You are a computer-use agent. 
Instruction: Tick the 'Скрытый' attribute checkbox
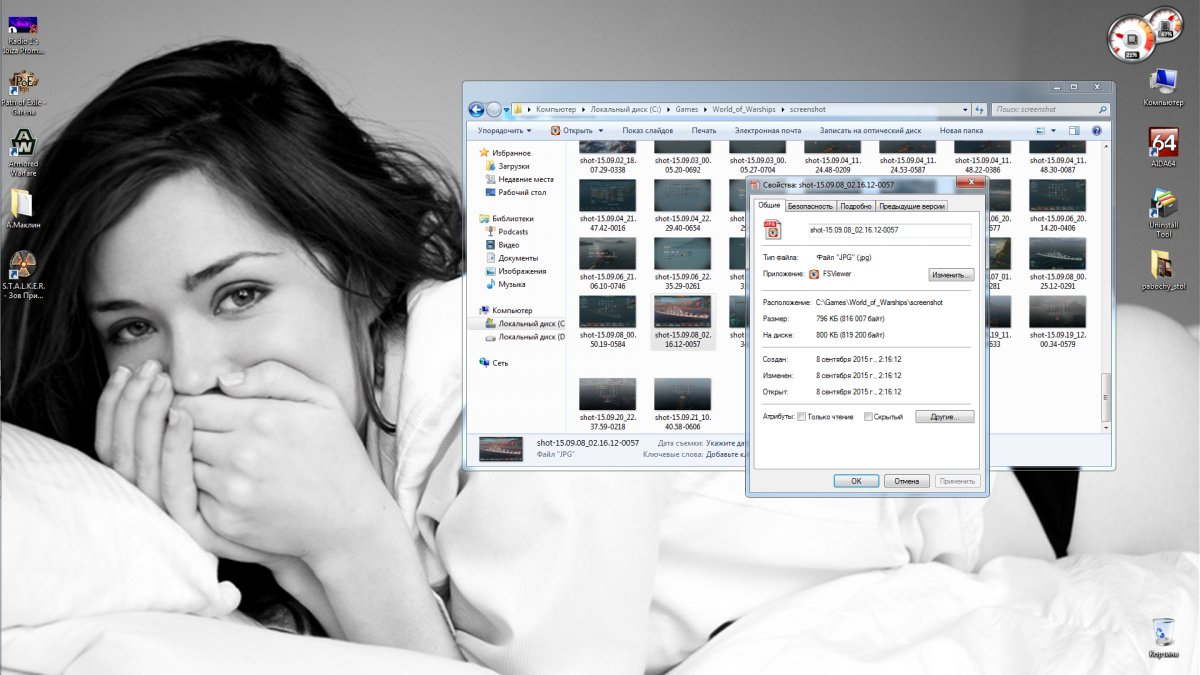(x=868, y=417)
